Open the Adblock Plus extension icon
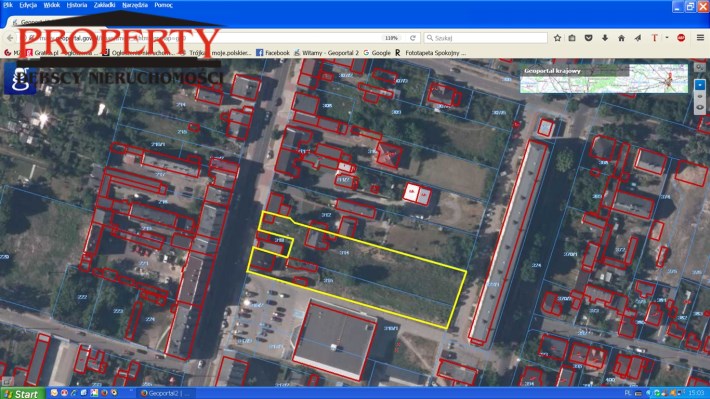The height and width of the screenshot is (399, 710). (681, 38)
